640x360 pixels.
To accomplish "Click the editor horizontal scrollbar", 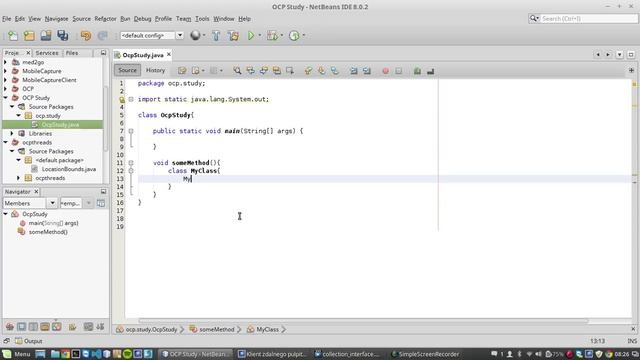I will pyautogui.click(x=363, y=321).
